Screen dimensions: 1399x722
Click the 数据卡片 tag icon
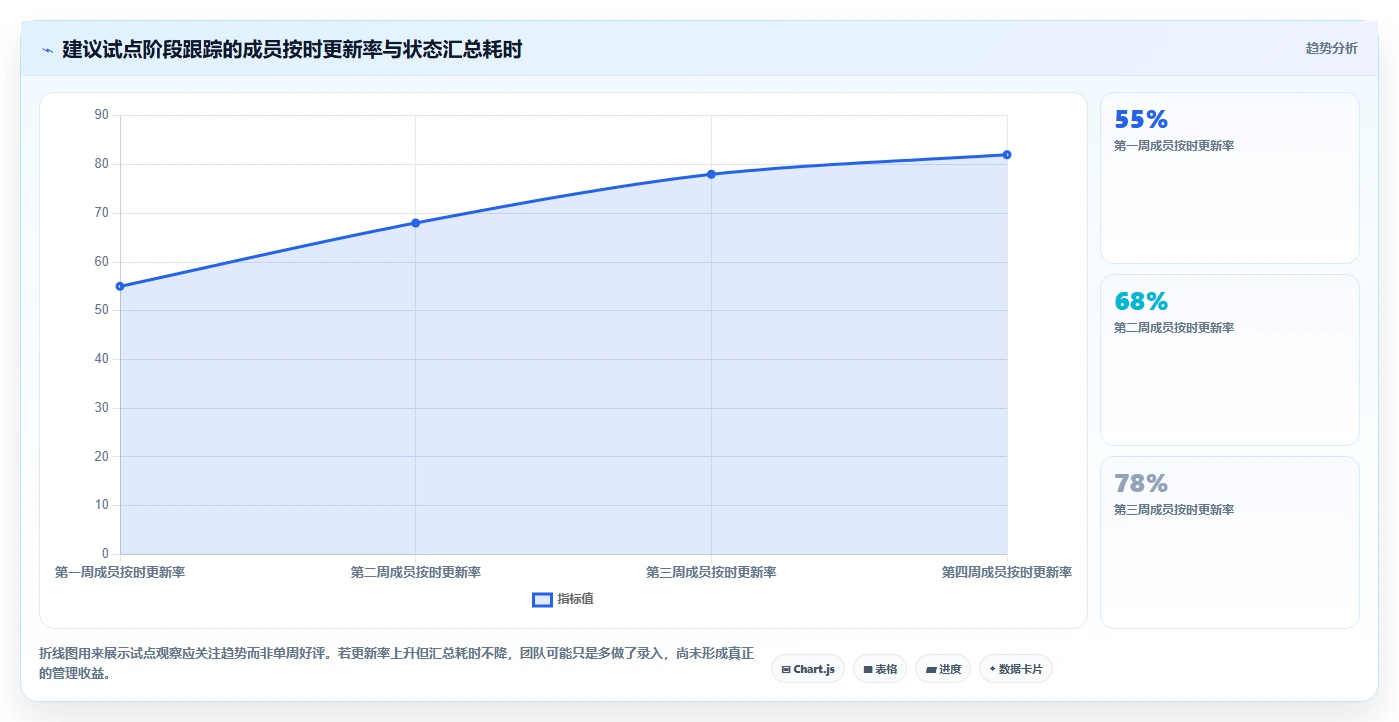click(x=992, y=669)
